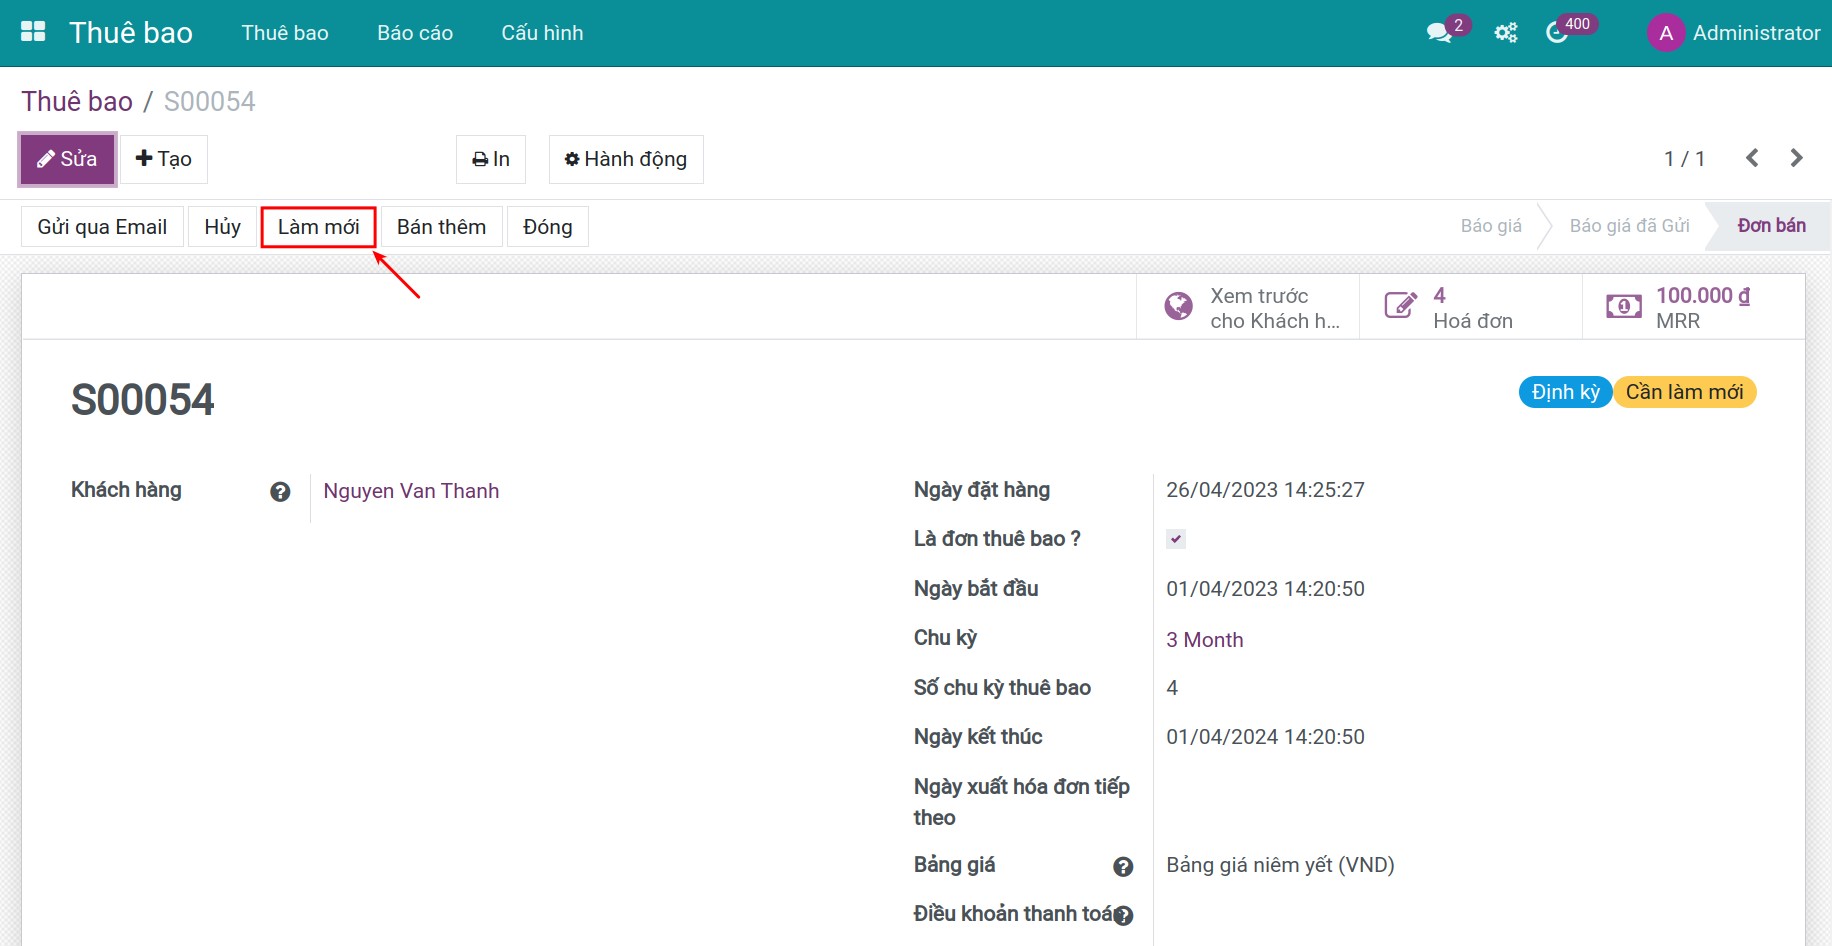Image resolution: width=1832 pixels, height=946 pixels.
Task: Open the In print dropdown
Action: [491, 159]
